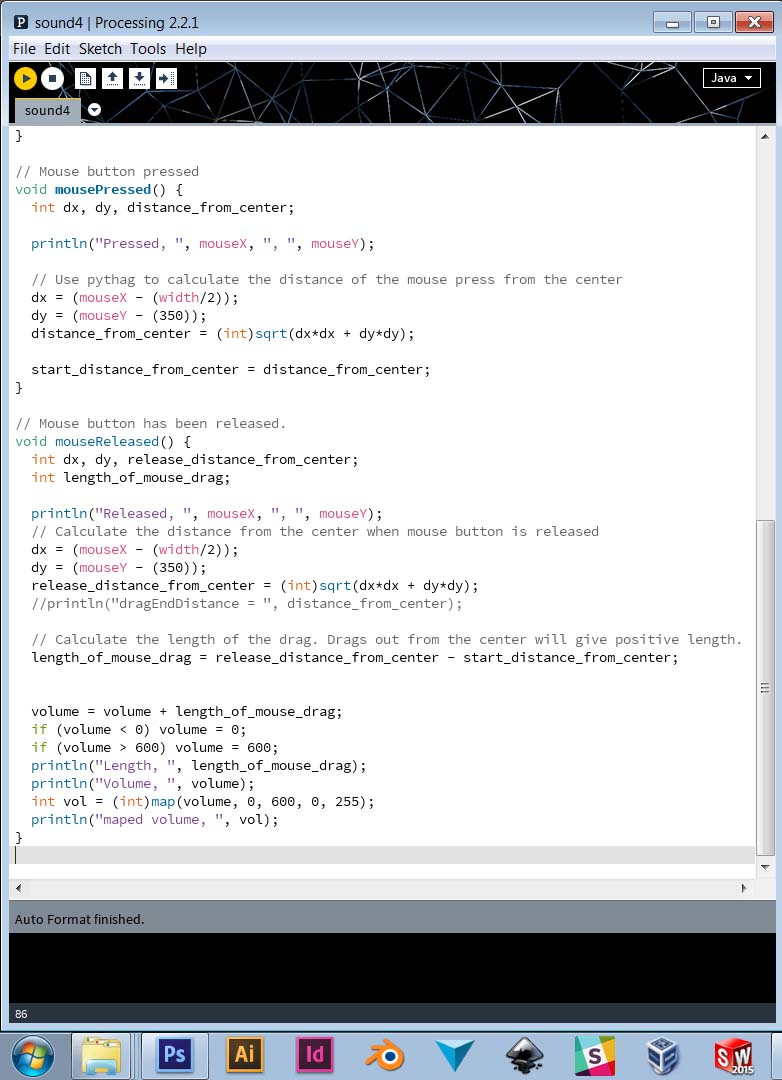Open the Tools menu
782x1080 pixels.
[148, 49]
